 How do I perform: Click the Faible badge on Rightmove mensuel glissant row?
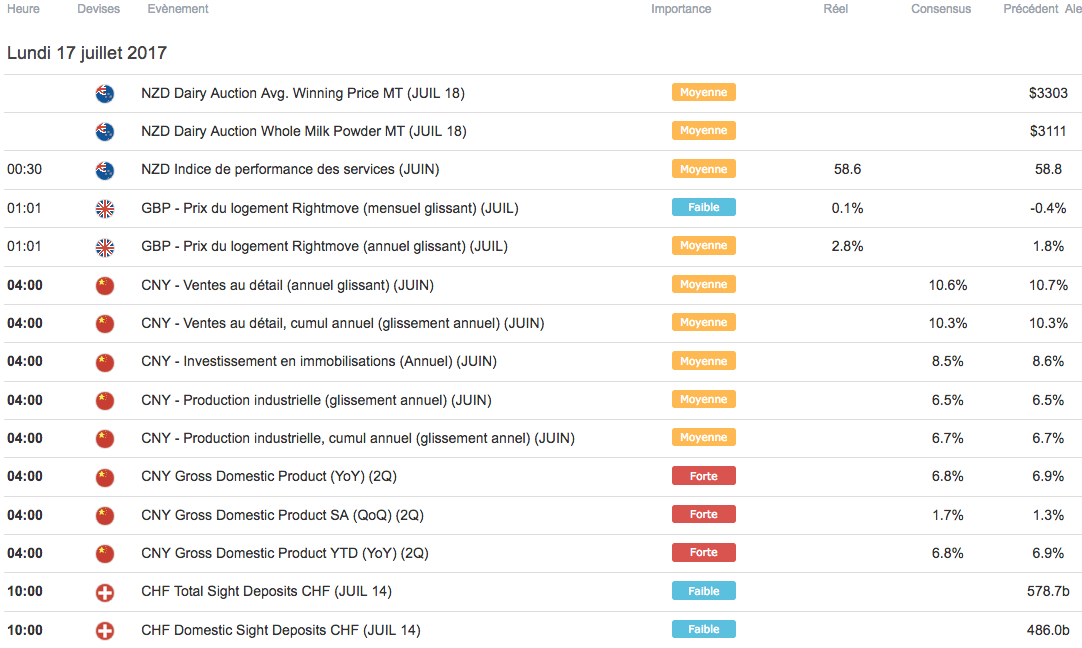click(703, 208)
